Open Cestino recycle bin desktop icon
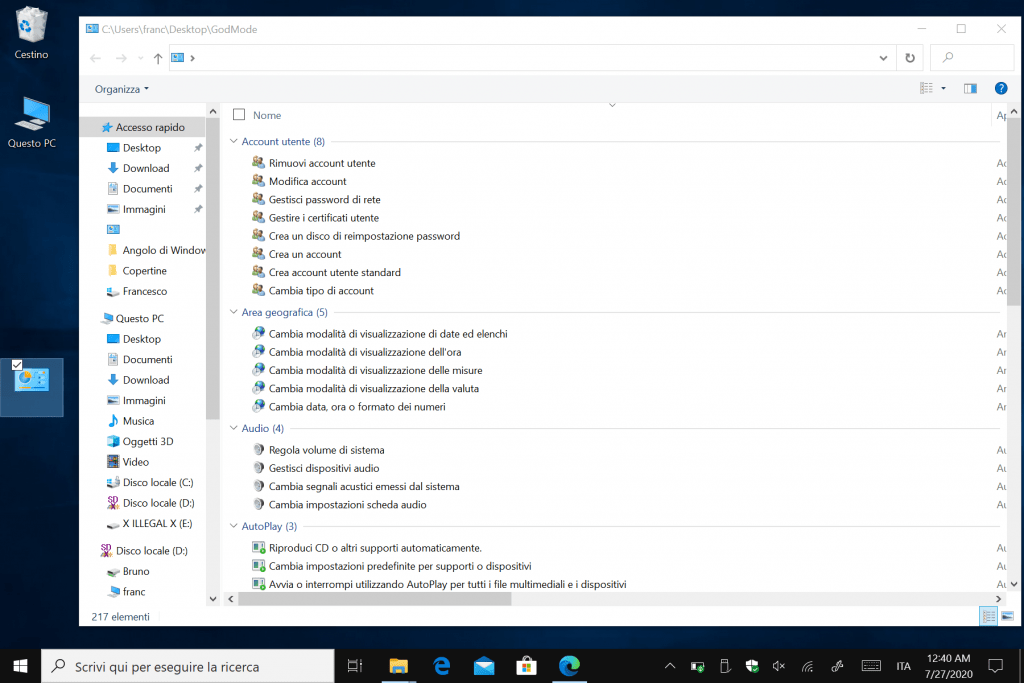Image resolution: width=1024 pixels, height=683 pixels. tap(31, 32)
